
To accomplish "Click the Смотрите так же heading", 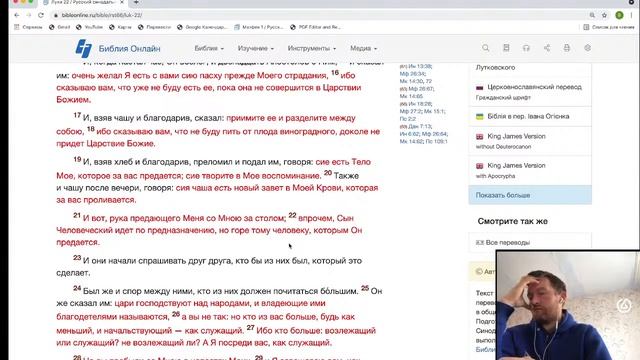I will coord(513,221).
